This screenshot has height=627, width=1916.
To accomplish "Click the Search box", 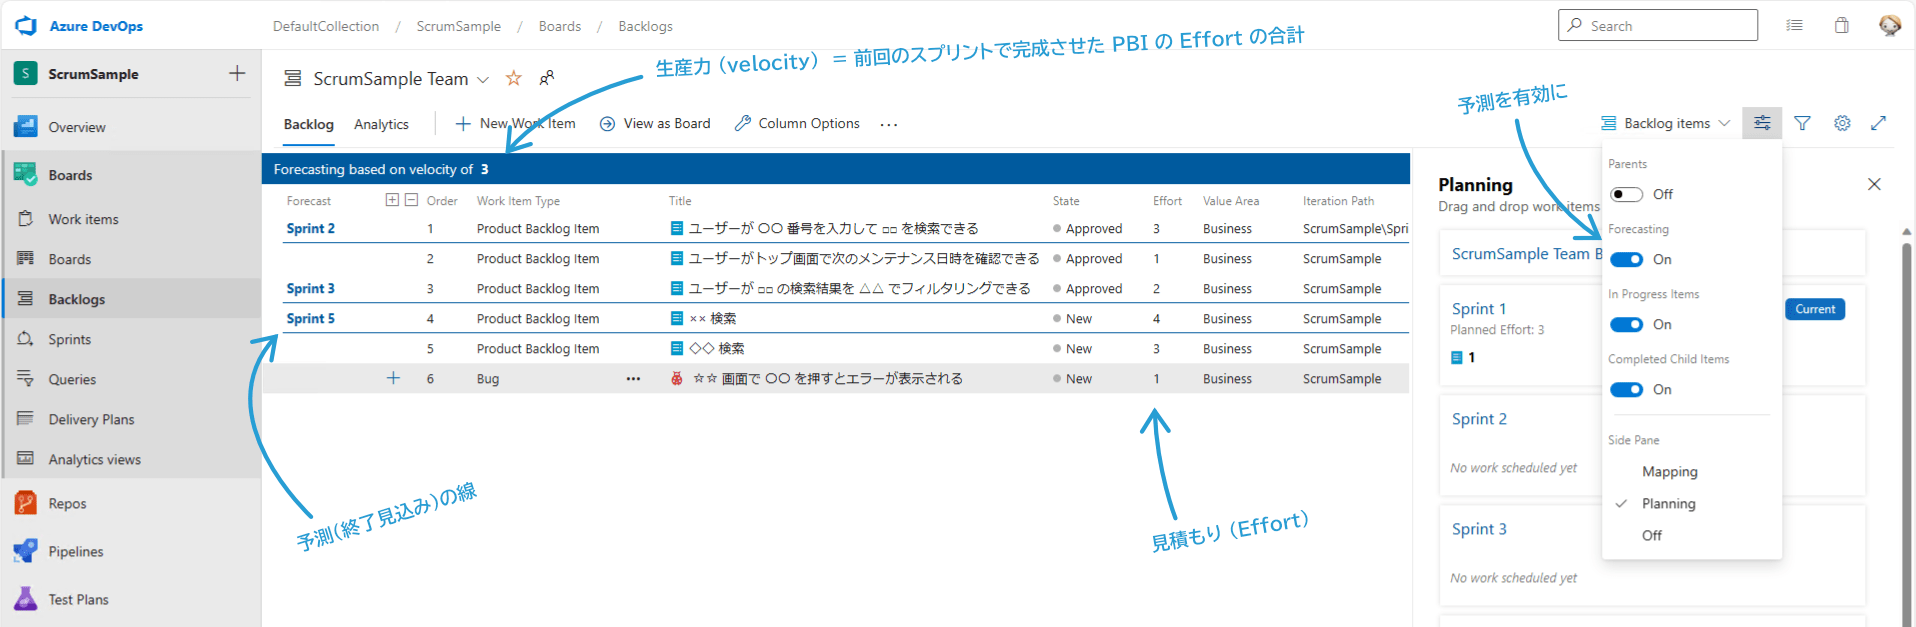I will coord(1657,25).
